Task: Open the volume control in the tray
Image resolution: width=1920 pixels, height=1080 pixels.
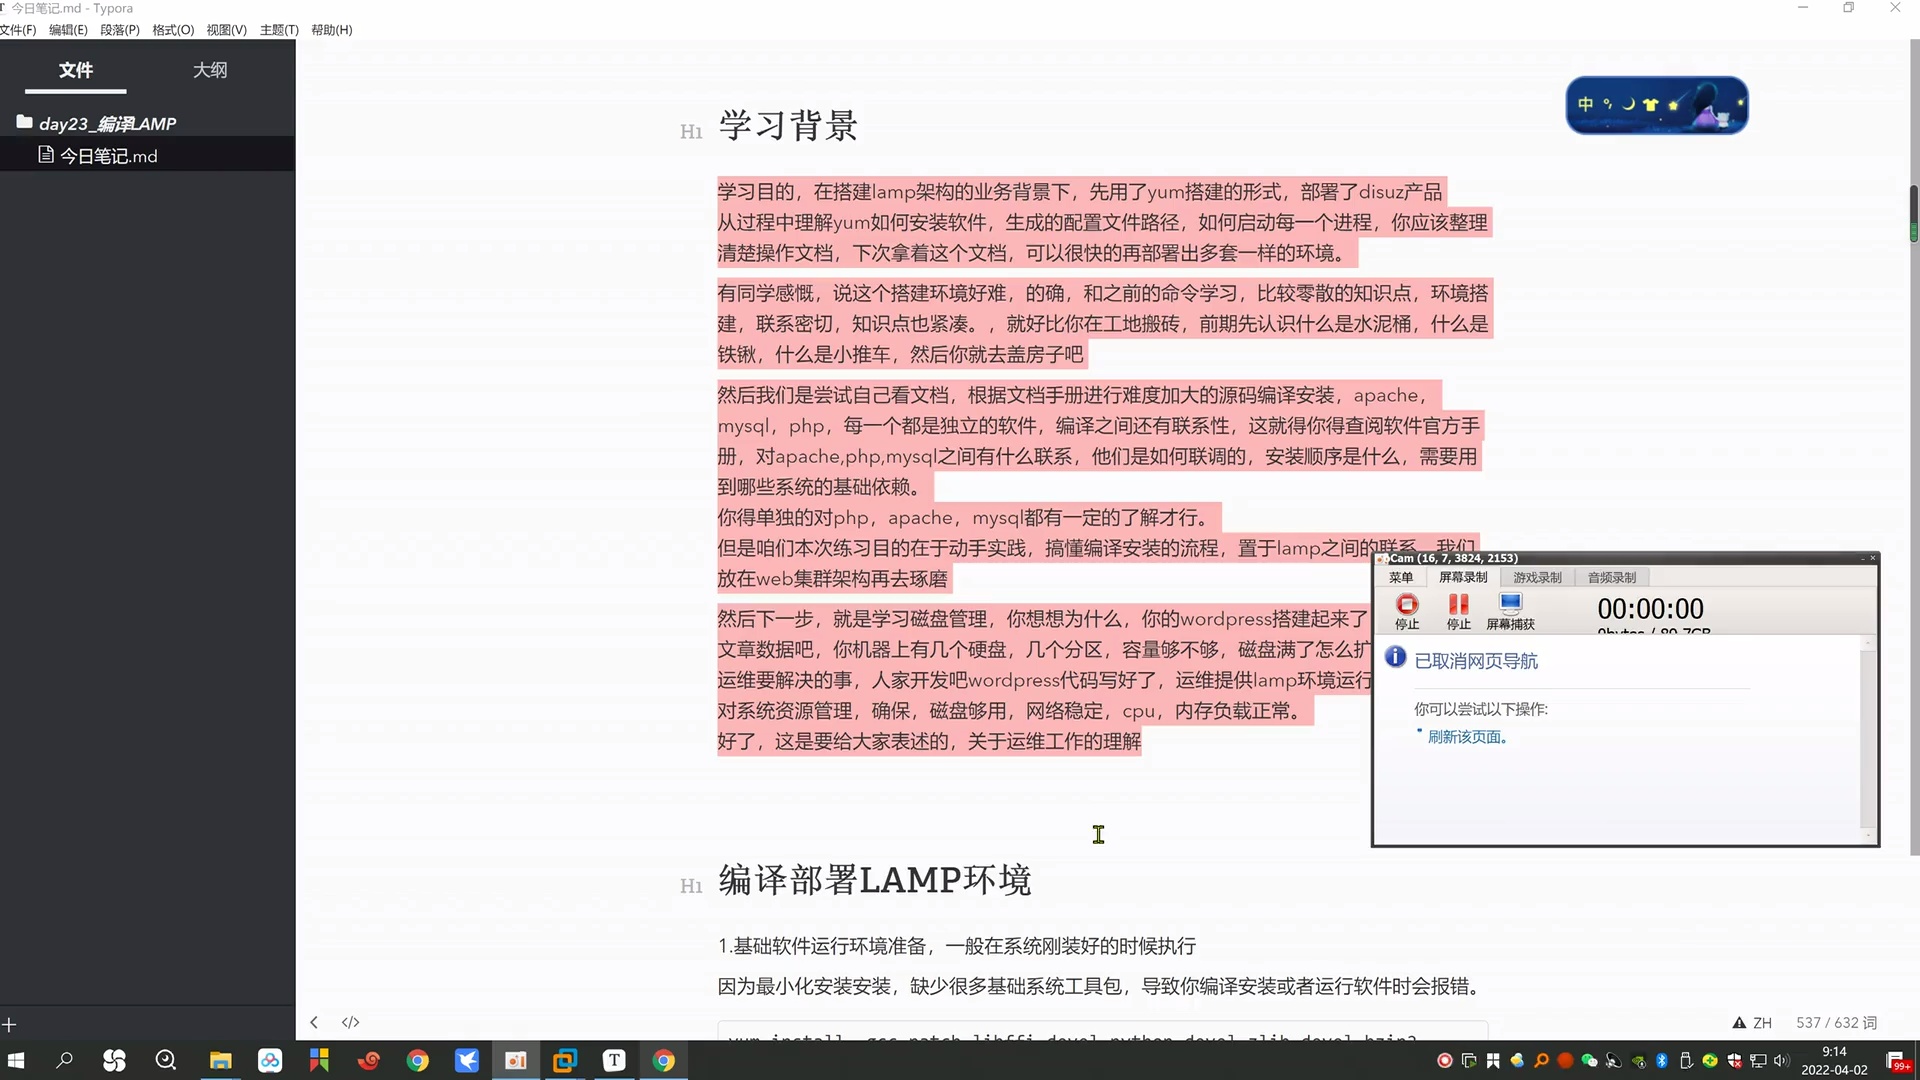Action: pos(1782,1060)
